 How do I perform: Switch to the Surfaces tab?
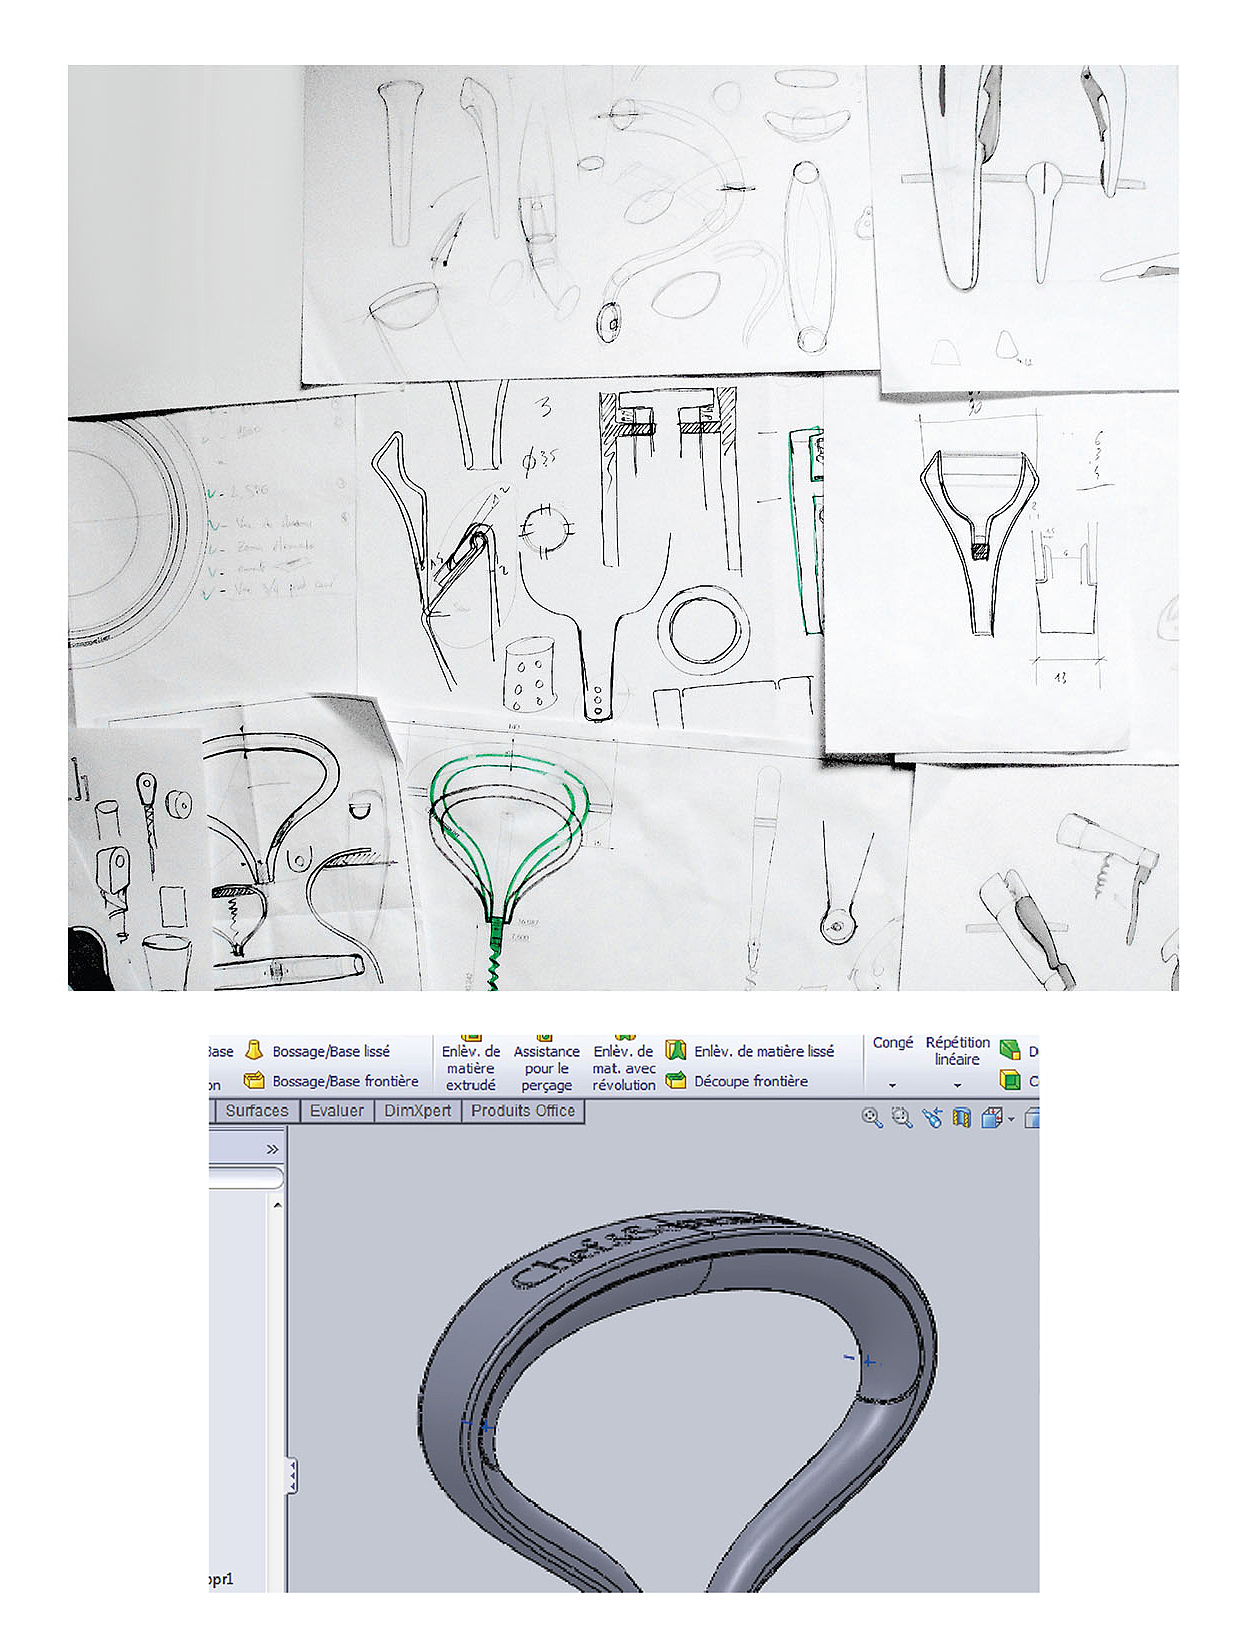256,1111
